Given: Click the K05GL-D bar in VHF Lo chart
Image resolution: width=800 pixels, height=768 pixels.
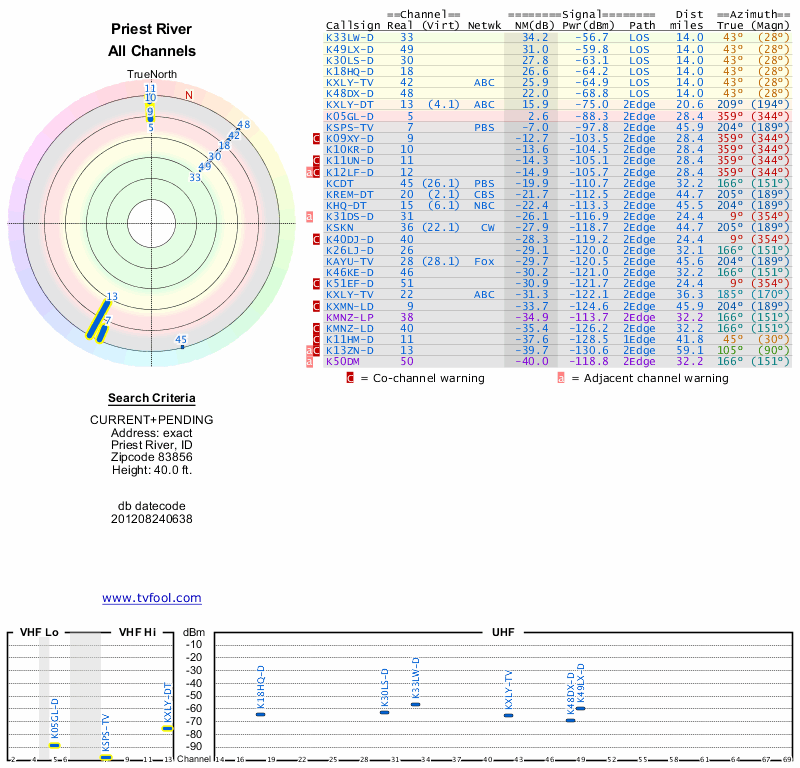Looking at the screenshot, I should coord(55,745).
